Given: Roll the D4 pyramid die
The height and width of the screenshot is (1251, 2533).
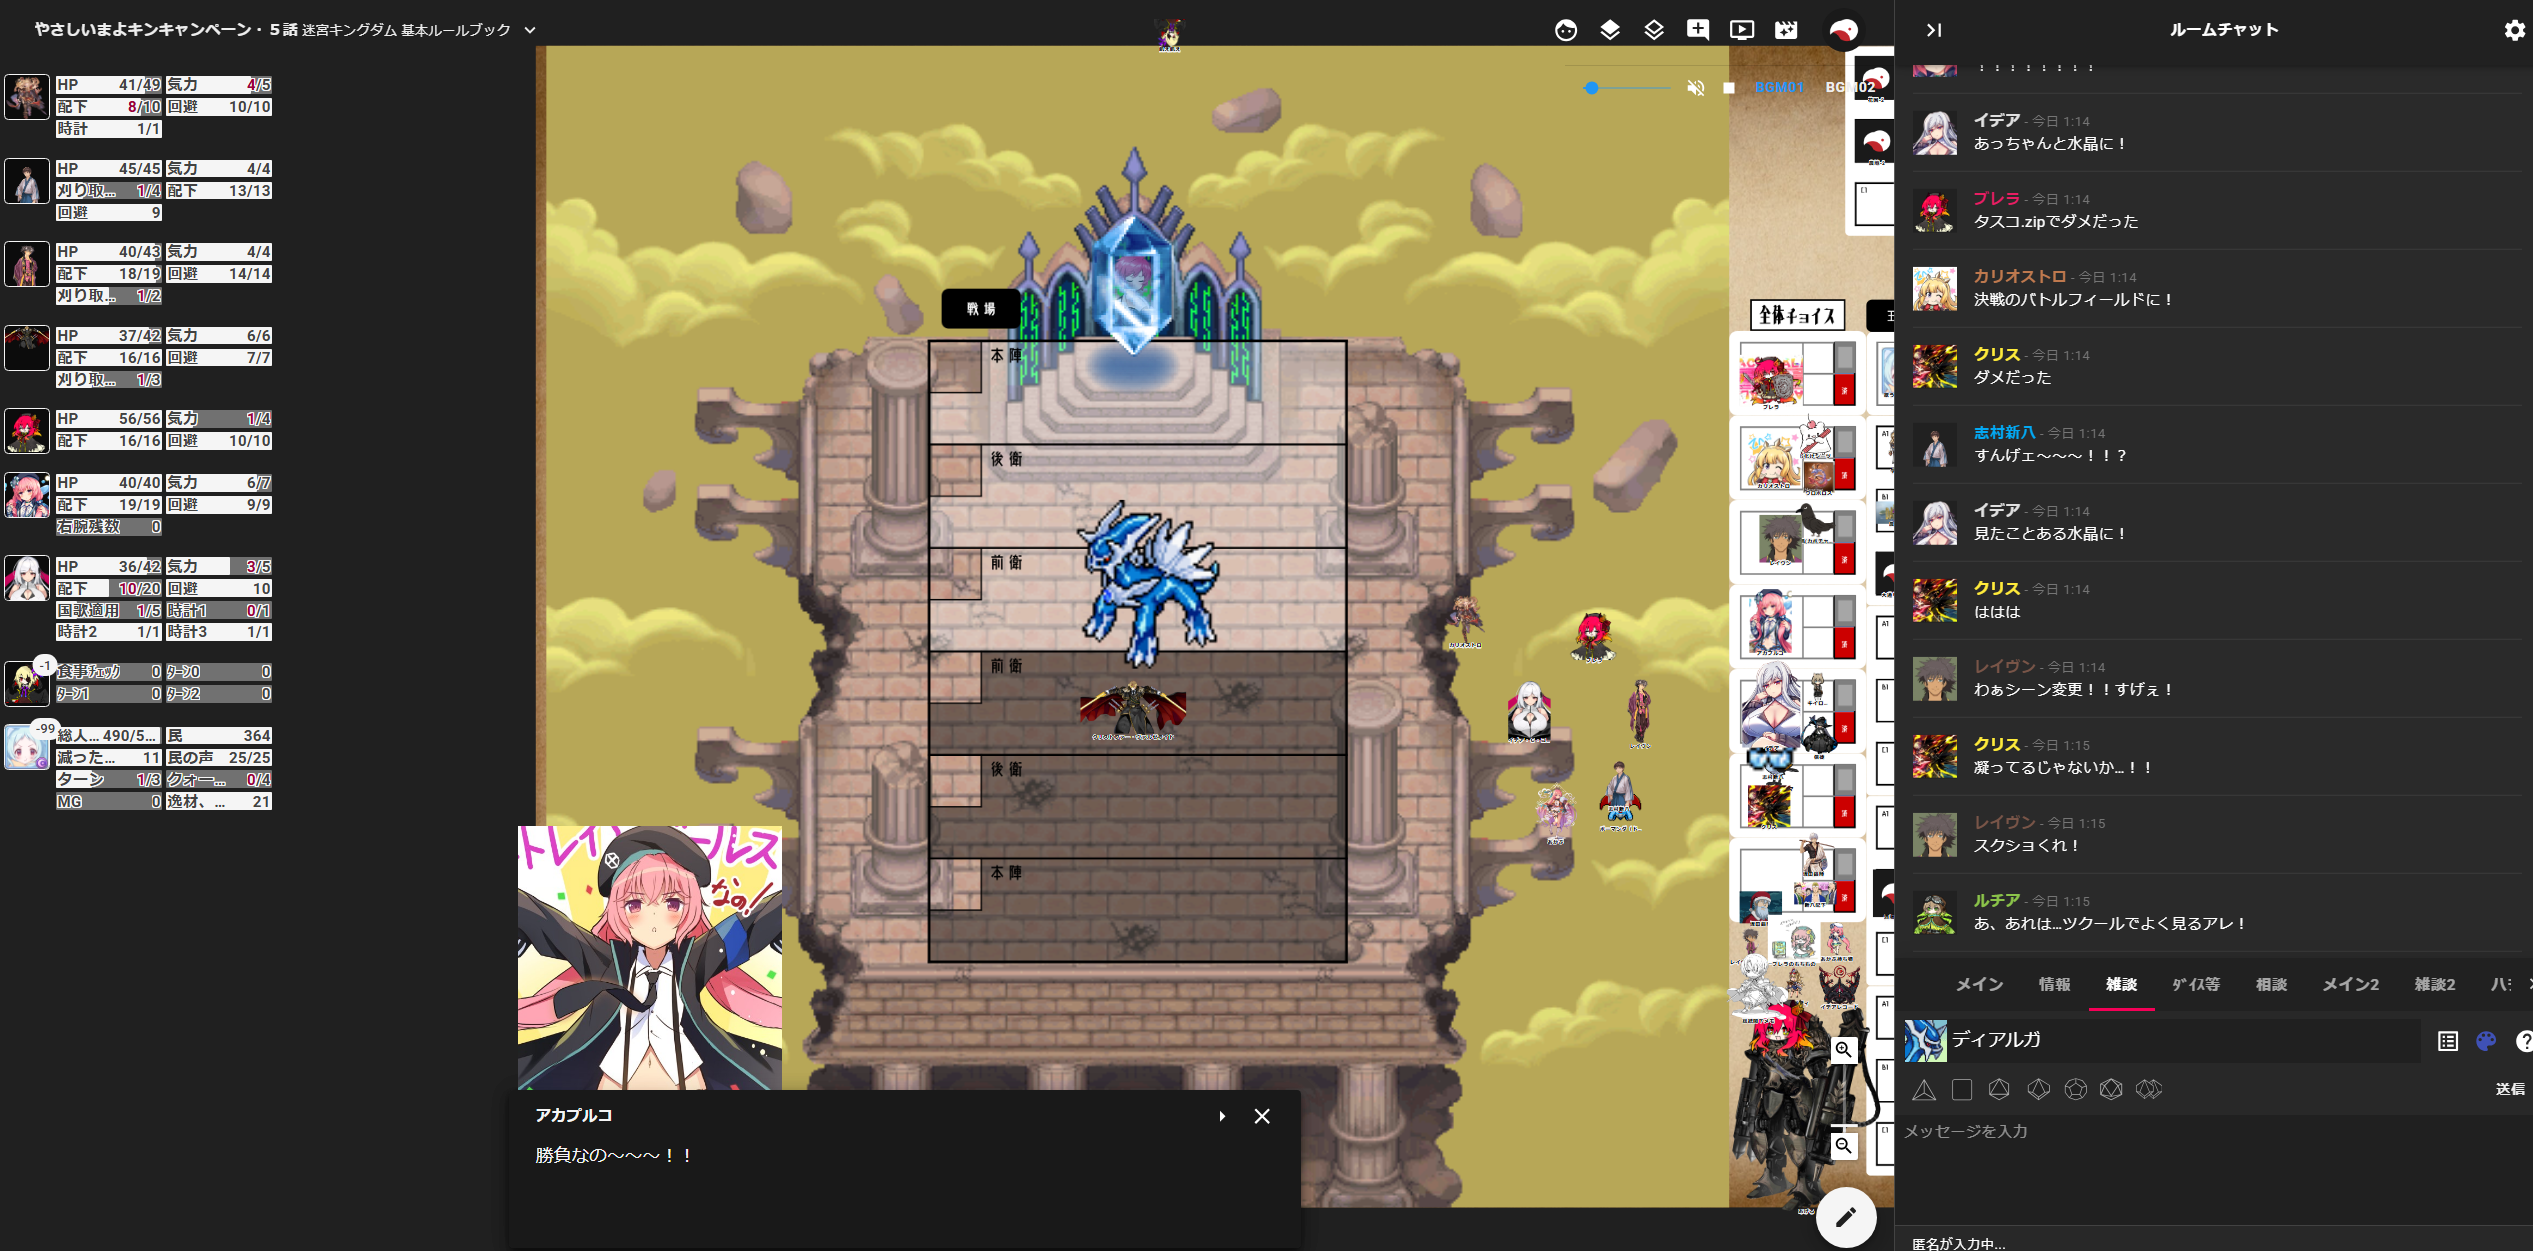Looking at the screenshot, I should click(1924, 1090).
